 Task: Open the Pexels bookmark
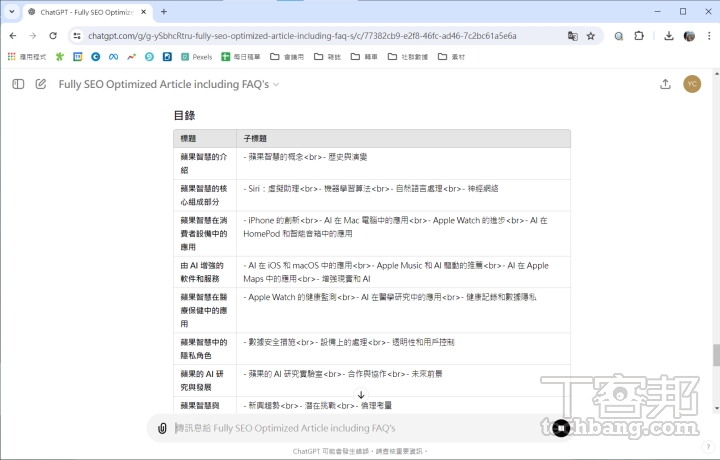(197, 56)
